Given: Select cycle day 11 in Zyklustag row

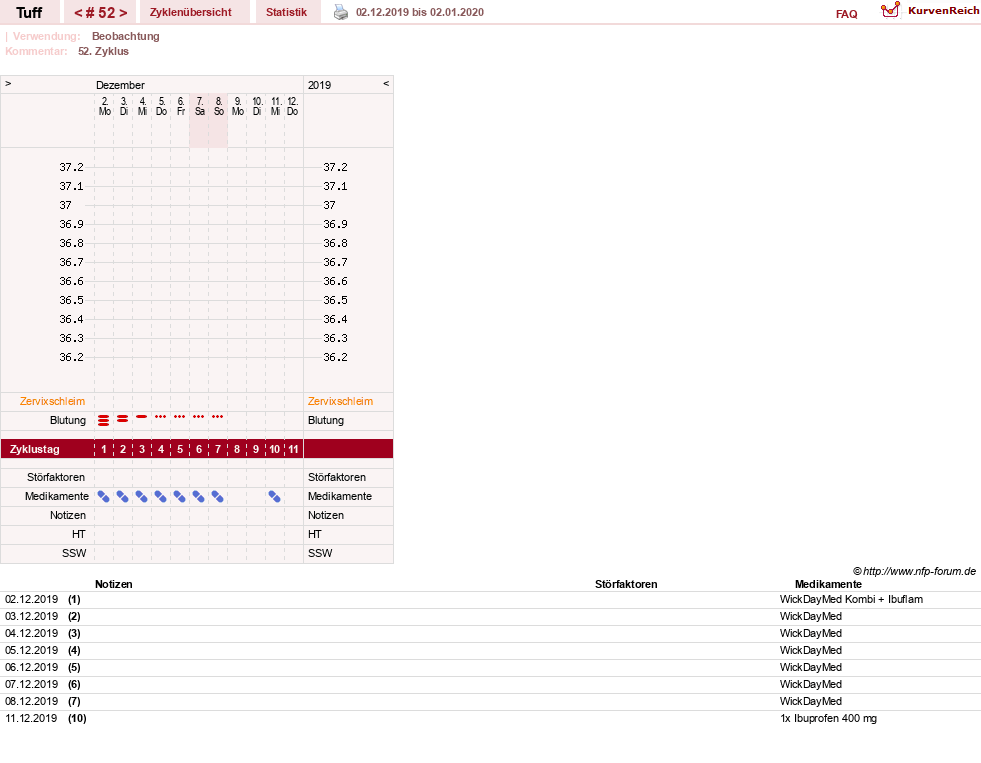Looking at the screenshot, I should tap(293, 449).
